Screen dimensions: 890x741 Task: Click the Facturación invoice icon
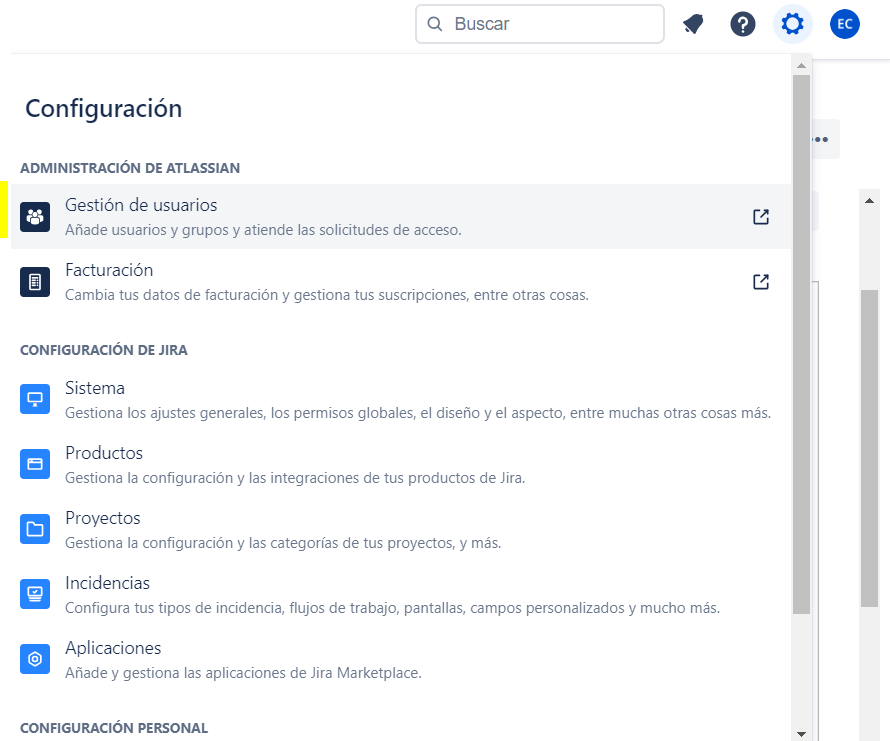coord(35,282)
